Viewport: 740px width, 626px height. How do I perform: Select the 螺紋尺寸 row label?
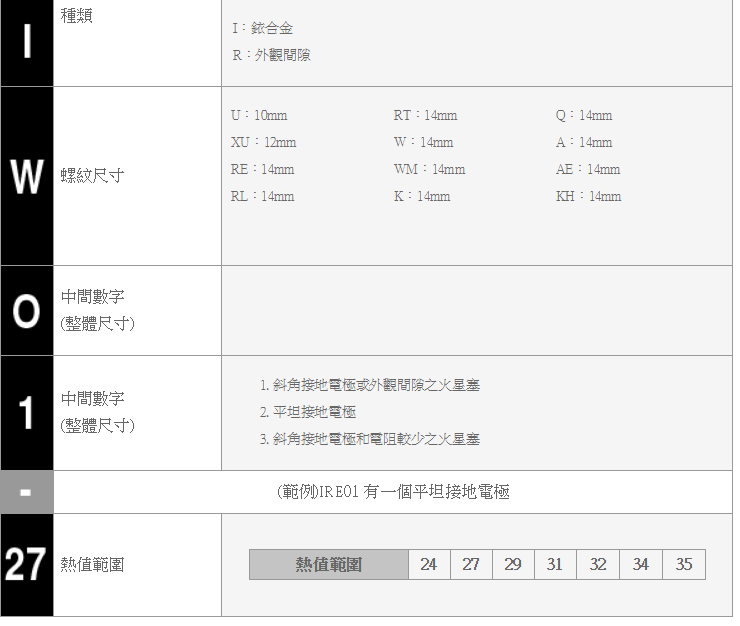pos(93,177)
